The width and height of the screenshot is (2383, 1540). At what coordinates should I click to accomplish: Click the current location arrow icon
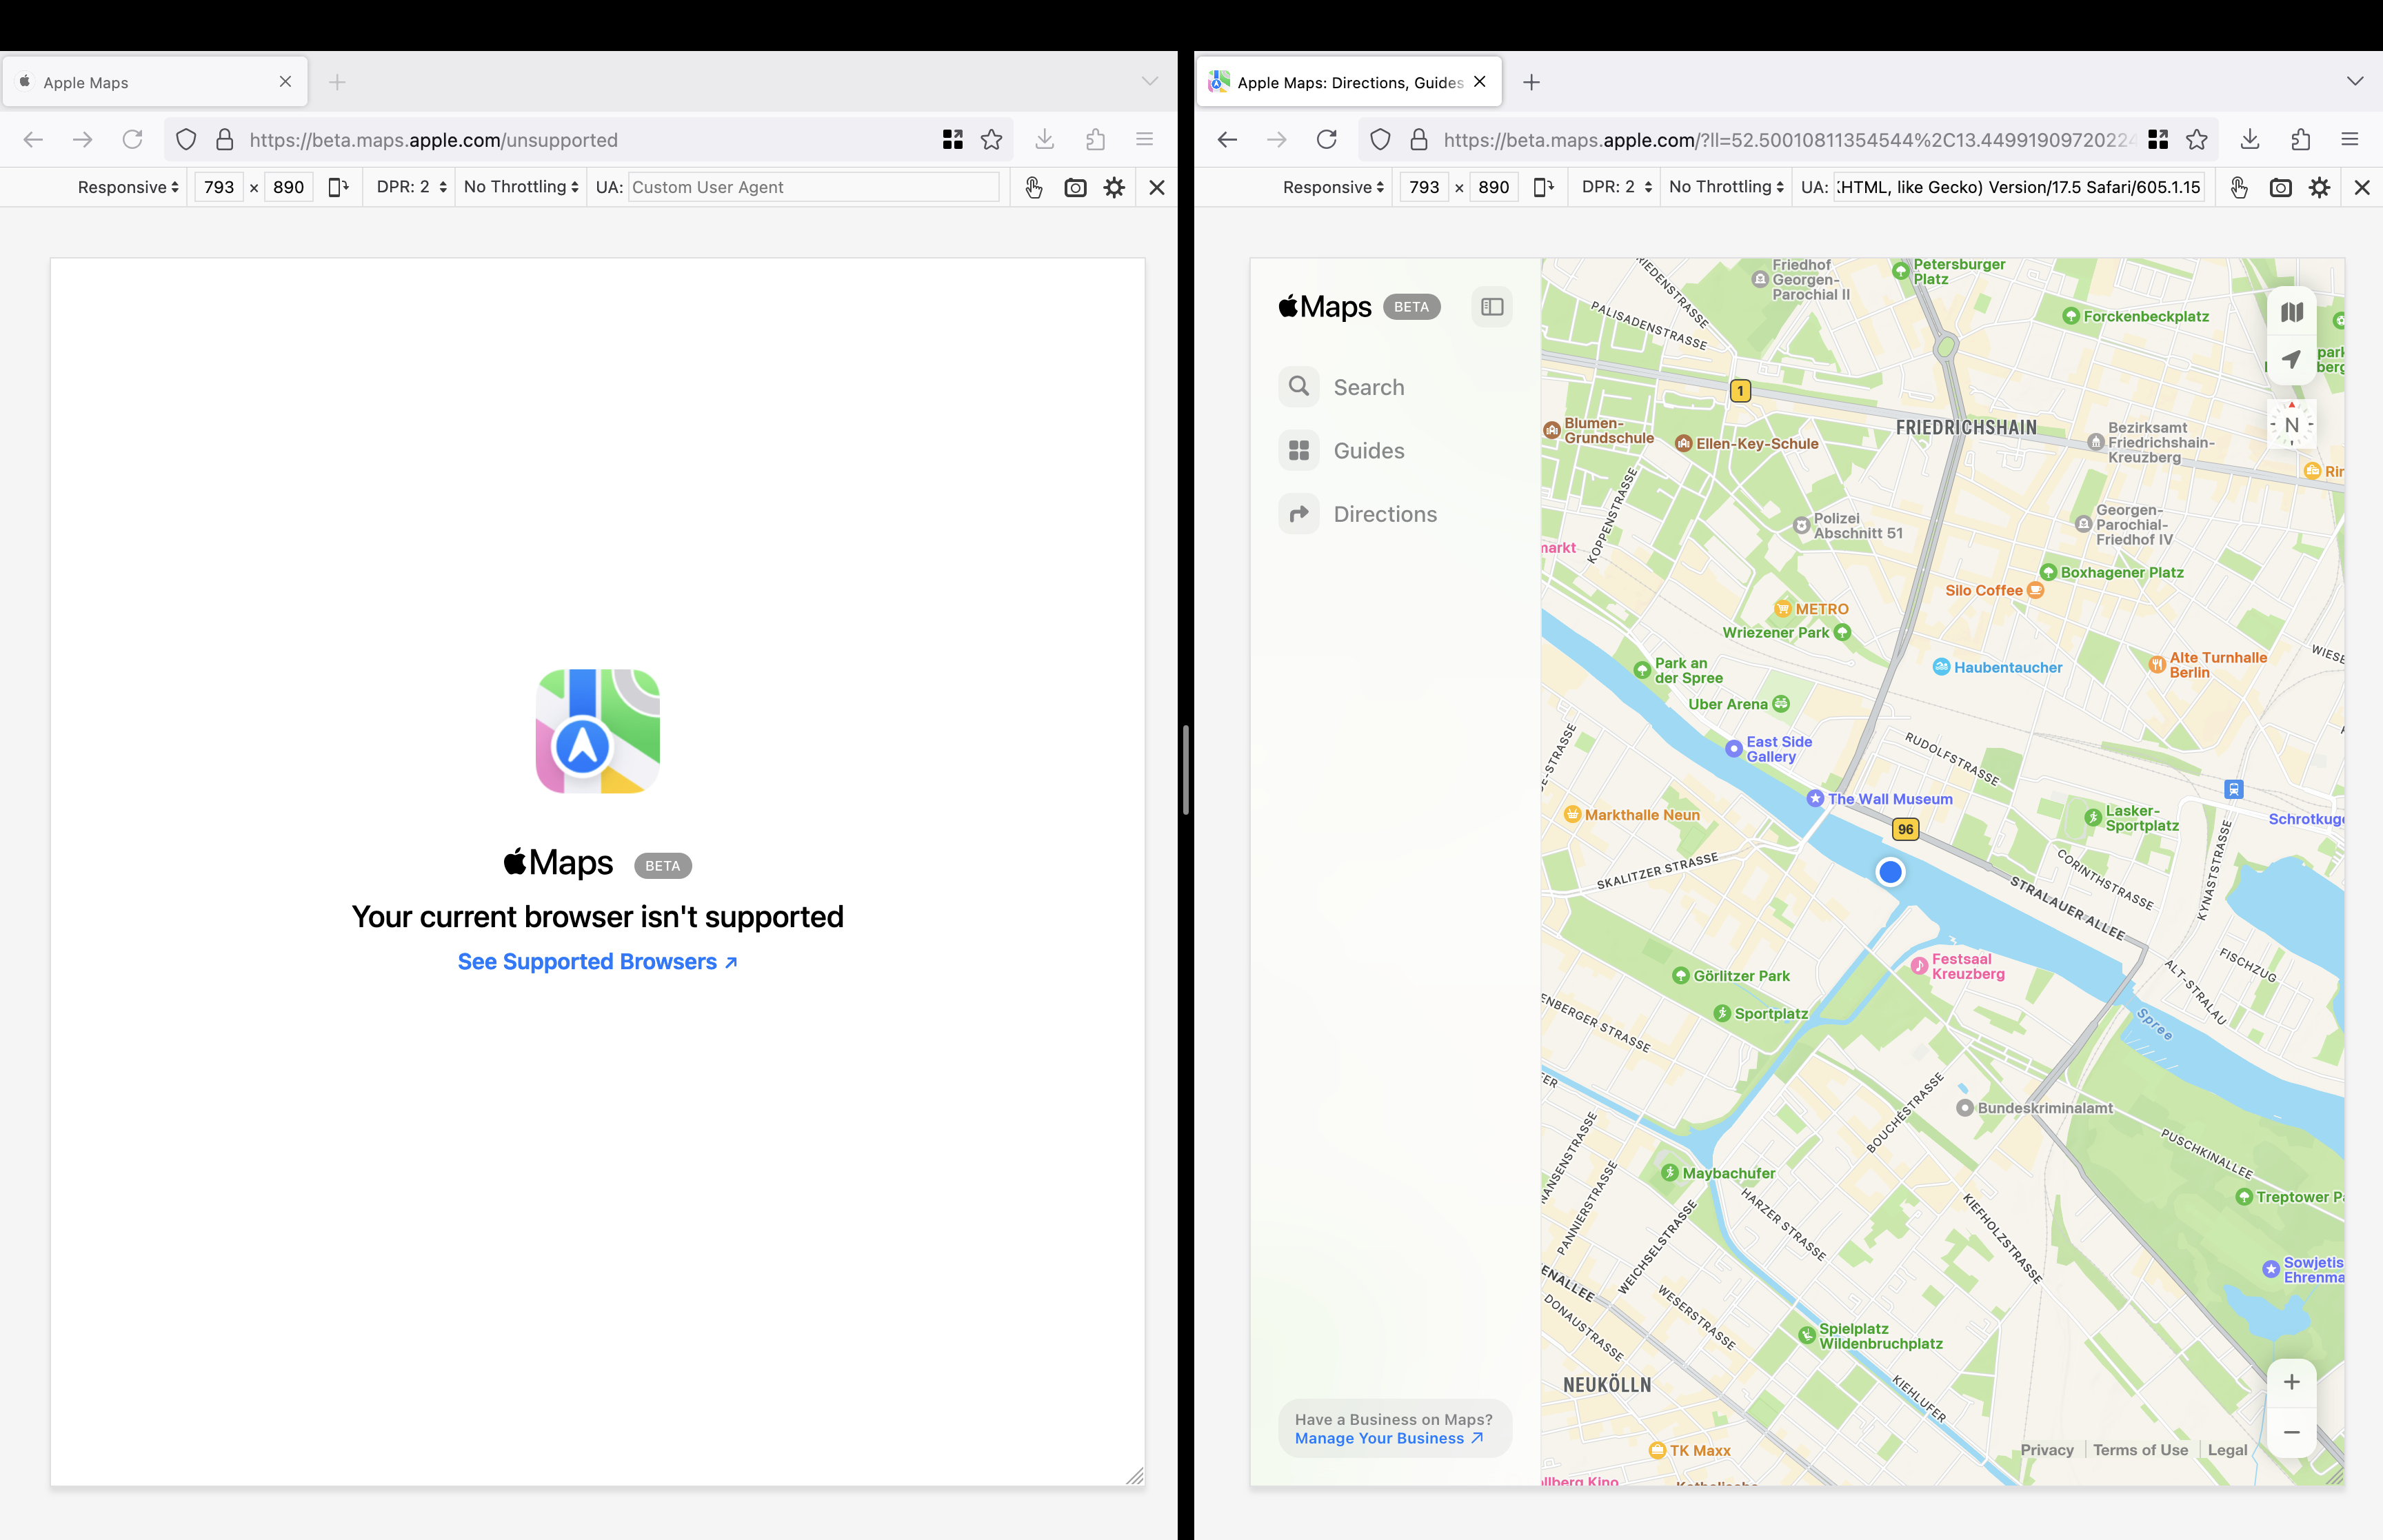[x=2291, y=360]
